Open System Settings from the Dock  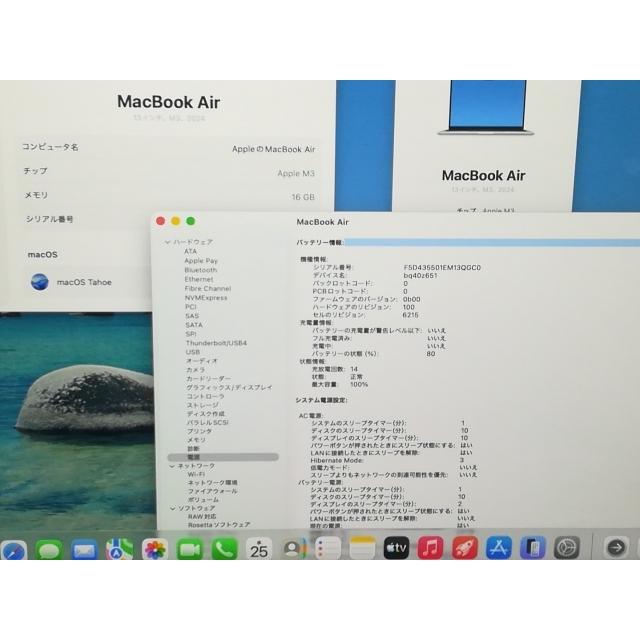pos(567,548)
